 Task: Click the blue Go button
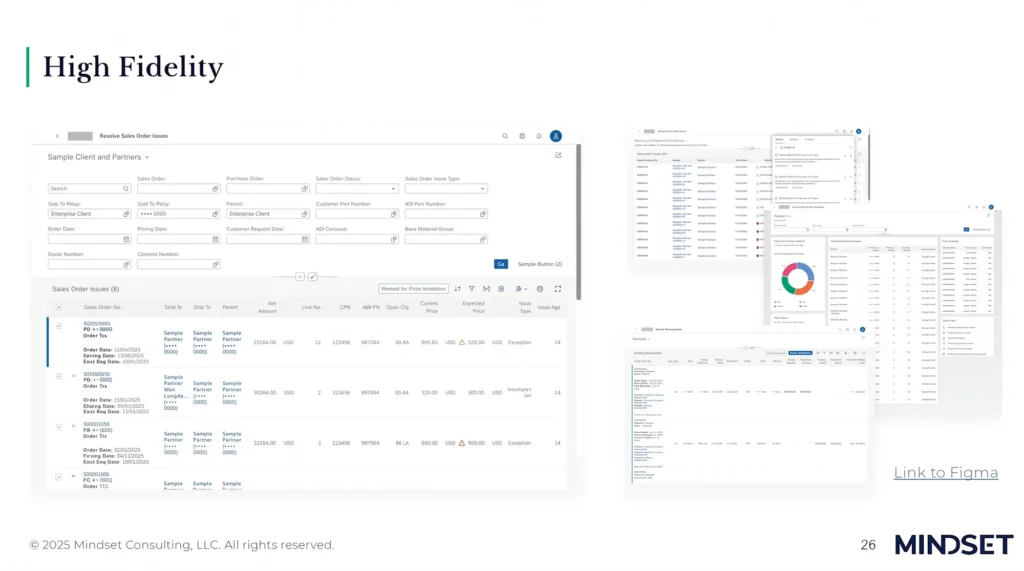[501, 264]
